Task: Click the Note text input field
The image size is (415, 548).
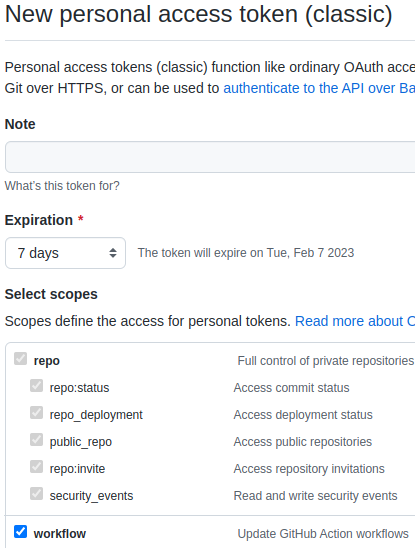Action: pos(210,157)
